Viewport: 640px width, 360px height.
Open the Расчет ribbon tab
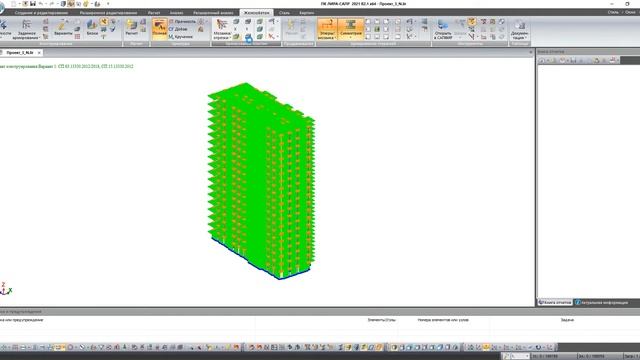(x=154, y=13)
